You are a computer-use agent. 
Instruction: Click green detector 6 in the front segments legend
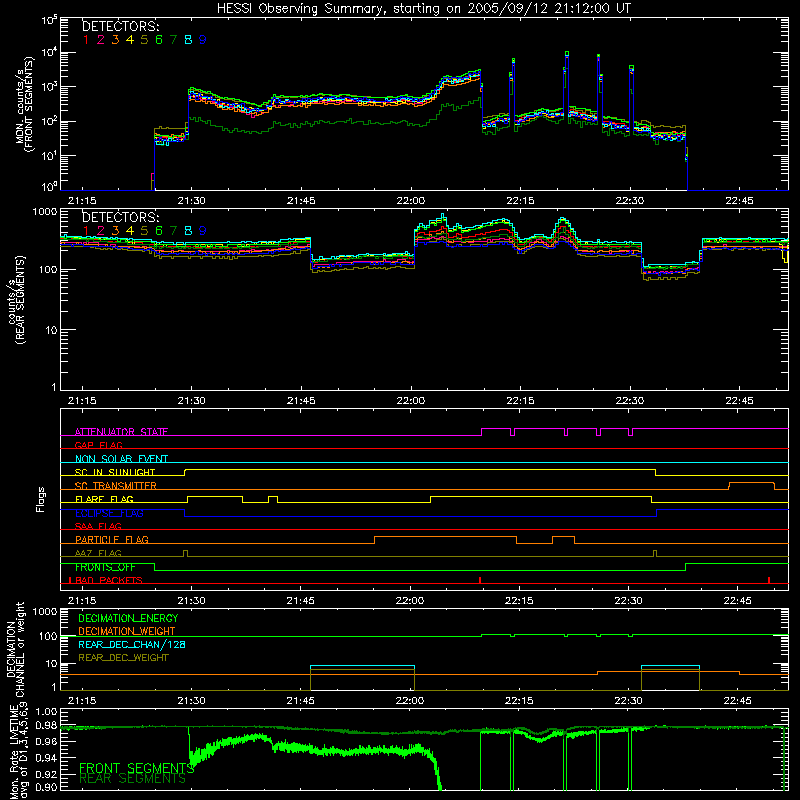click(x=159, y=40)
